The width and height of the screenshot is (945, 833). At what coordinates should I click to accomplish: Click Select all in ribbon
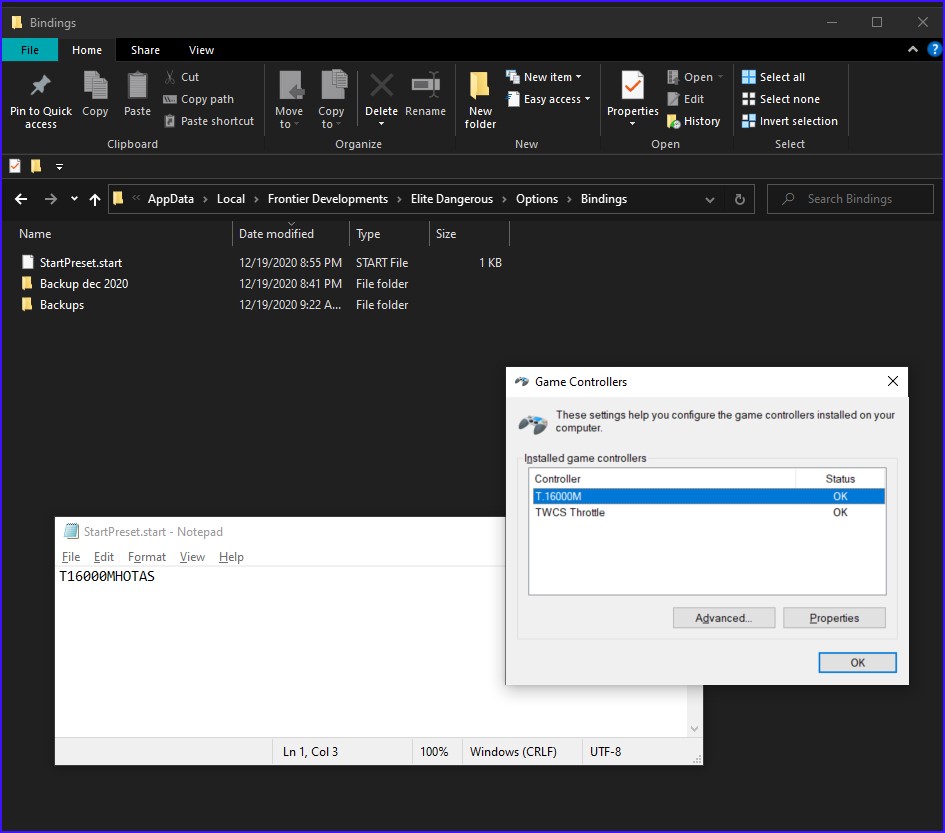point(773,77)
